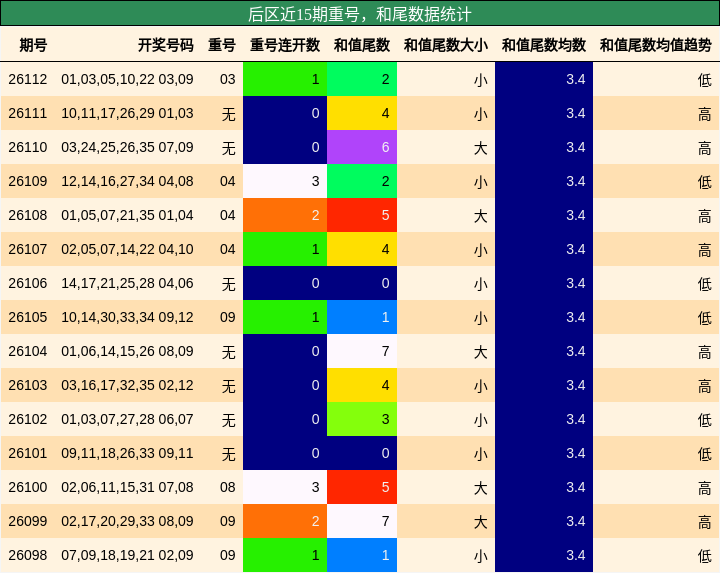Click draw numbers 10,11,17,26,29 01,03

coord(127,113)
